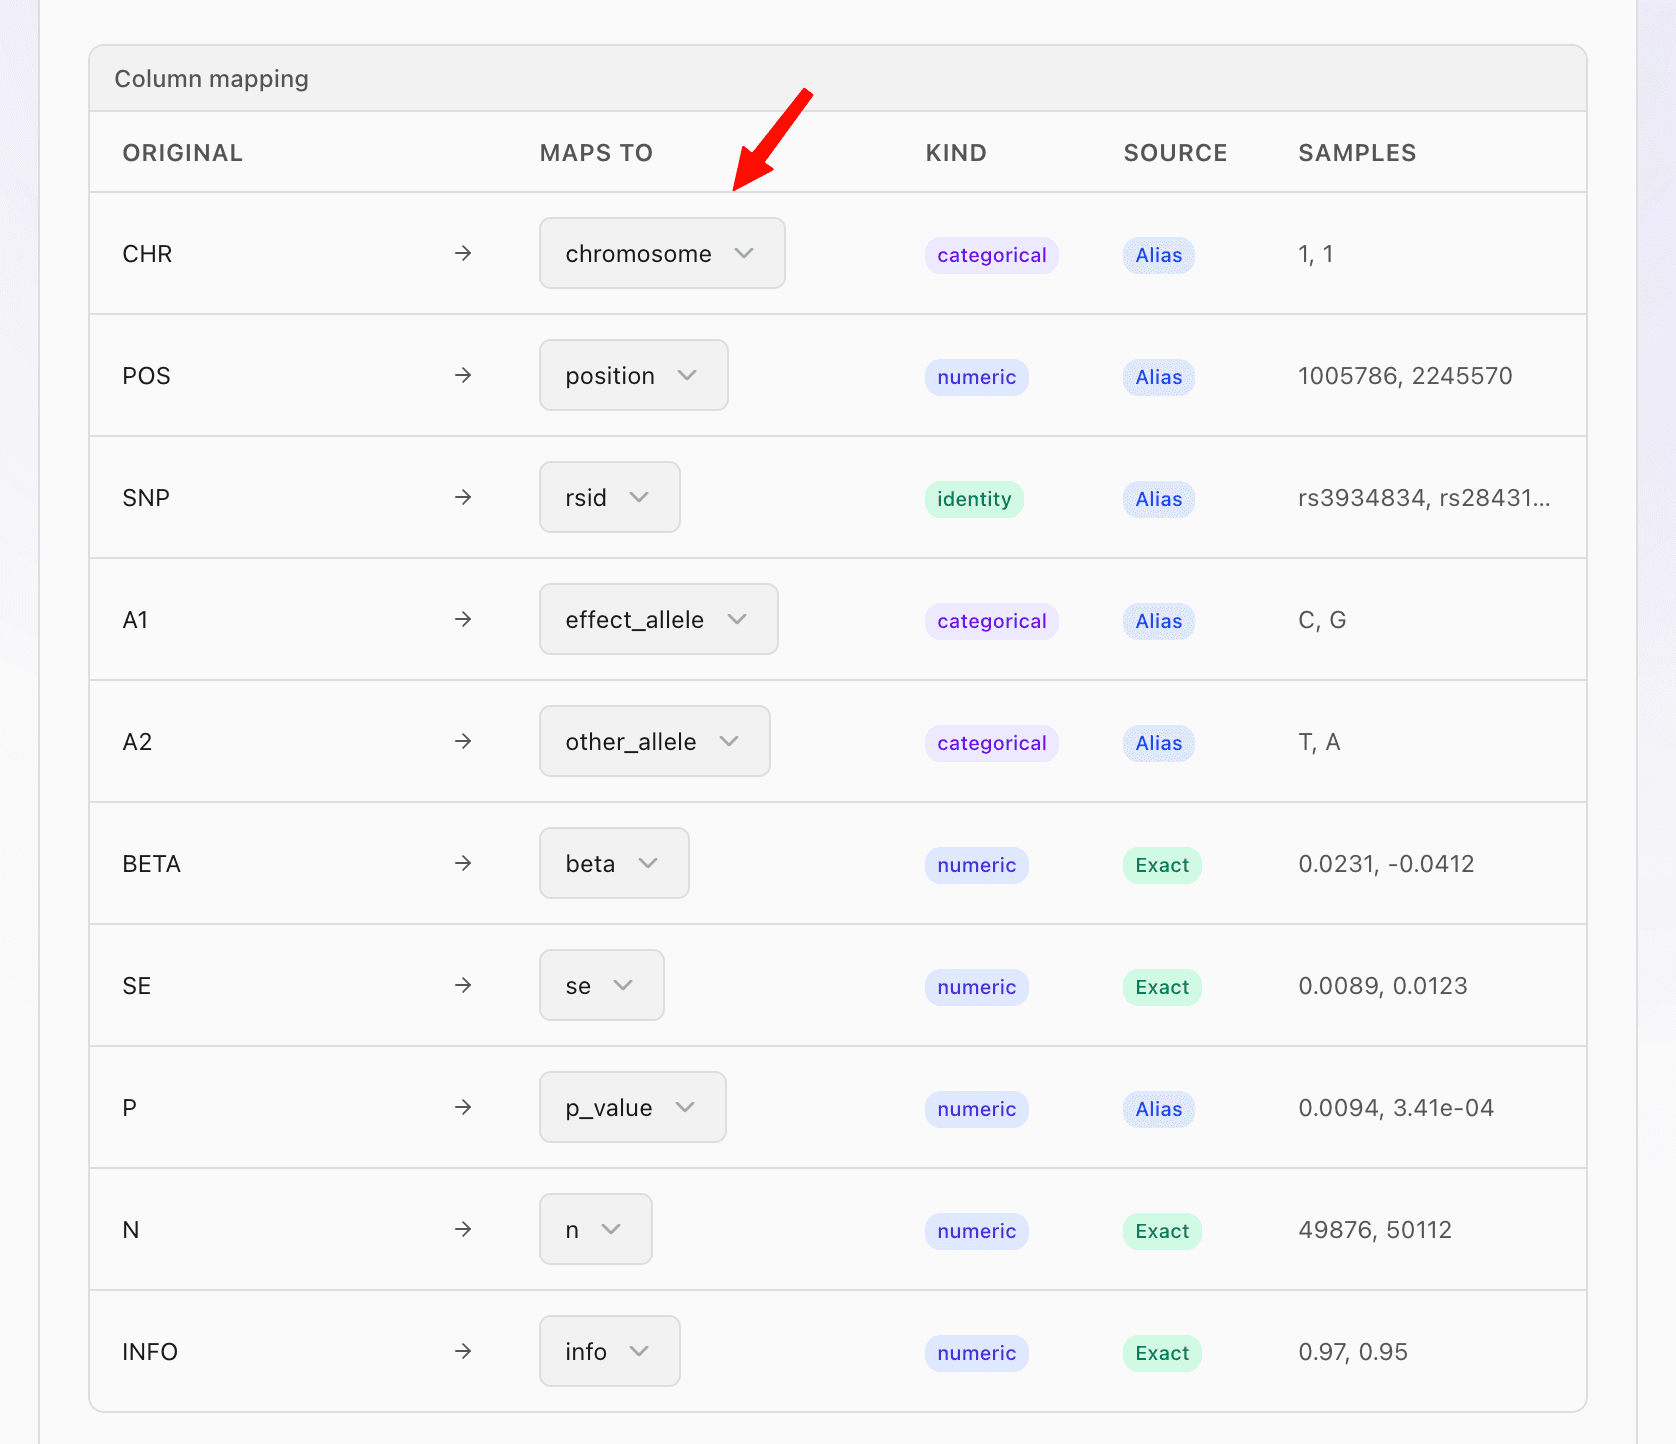Click the MAPS TO column header
The image size is (1676, 1444).
(x=596, y=153)
